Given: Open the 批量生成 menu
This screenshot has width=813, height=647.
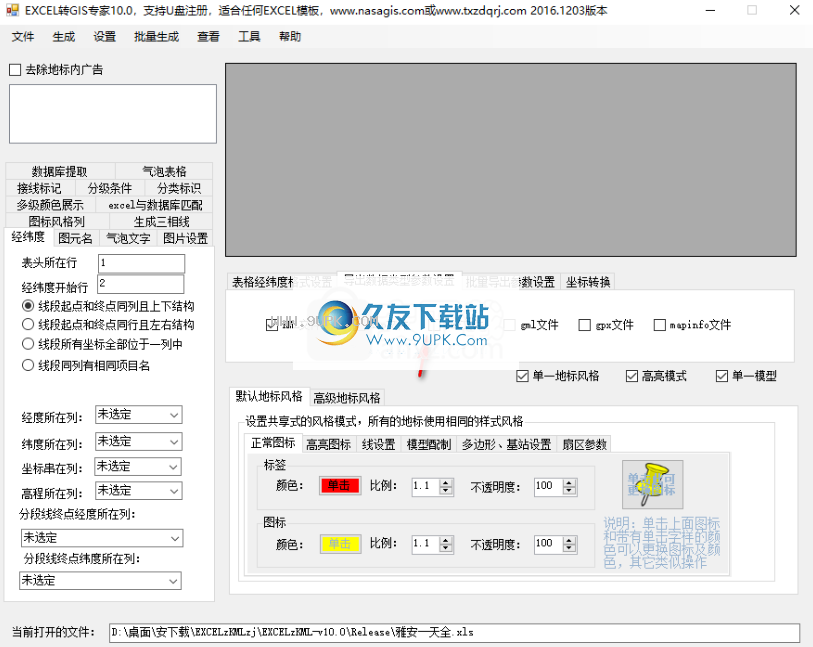Looking at the screenshot, I should click(156, 37).
